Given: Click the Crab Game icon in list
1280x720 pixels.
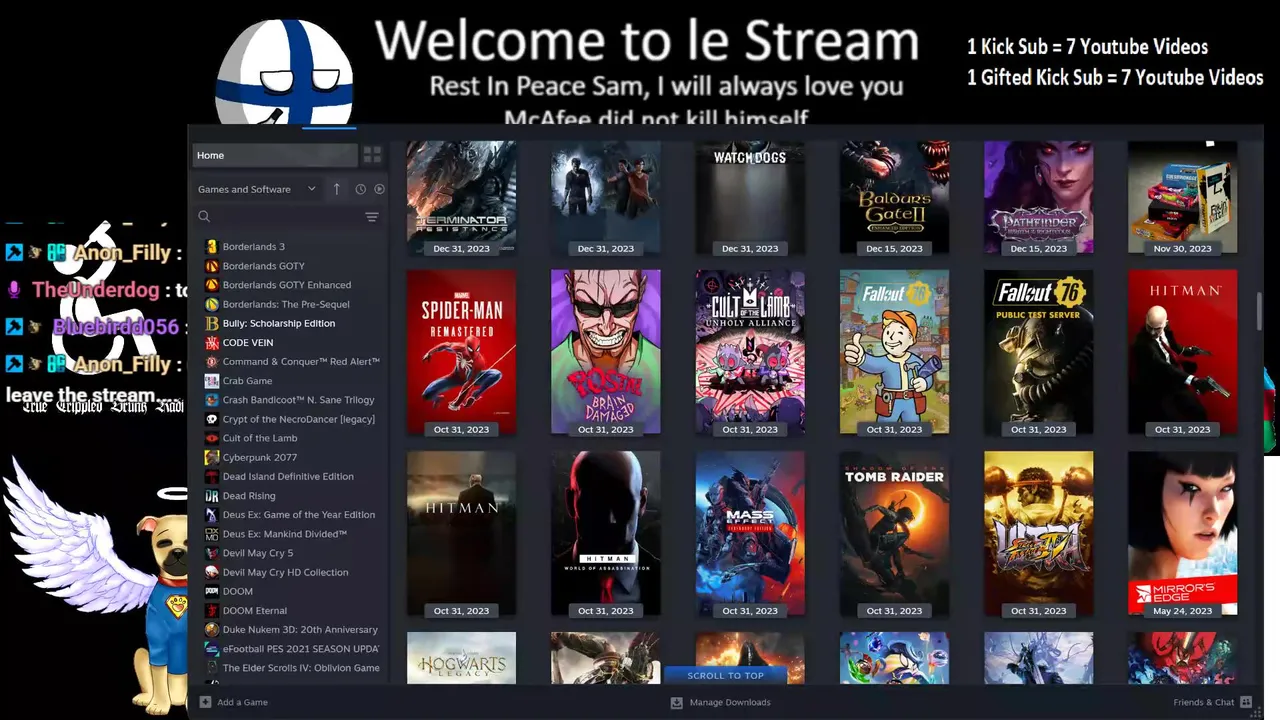Looking at the screenshot, I should coord(211,381).
